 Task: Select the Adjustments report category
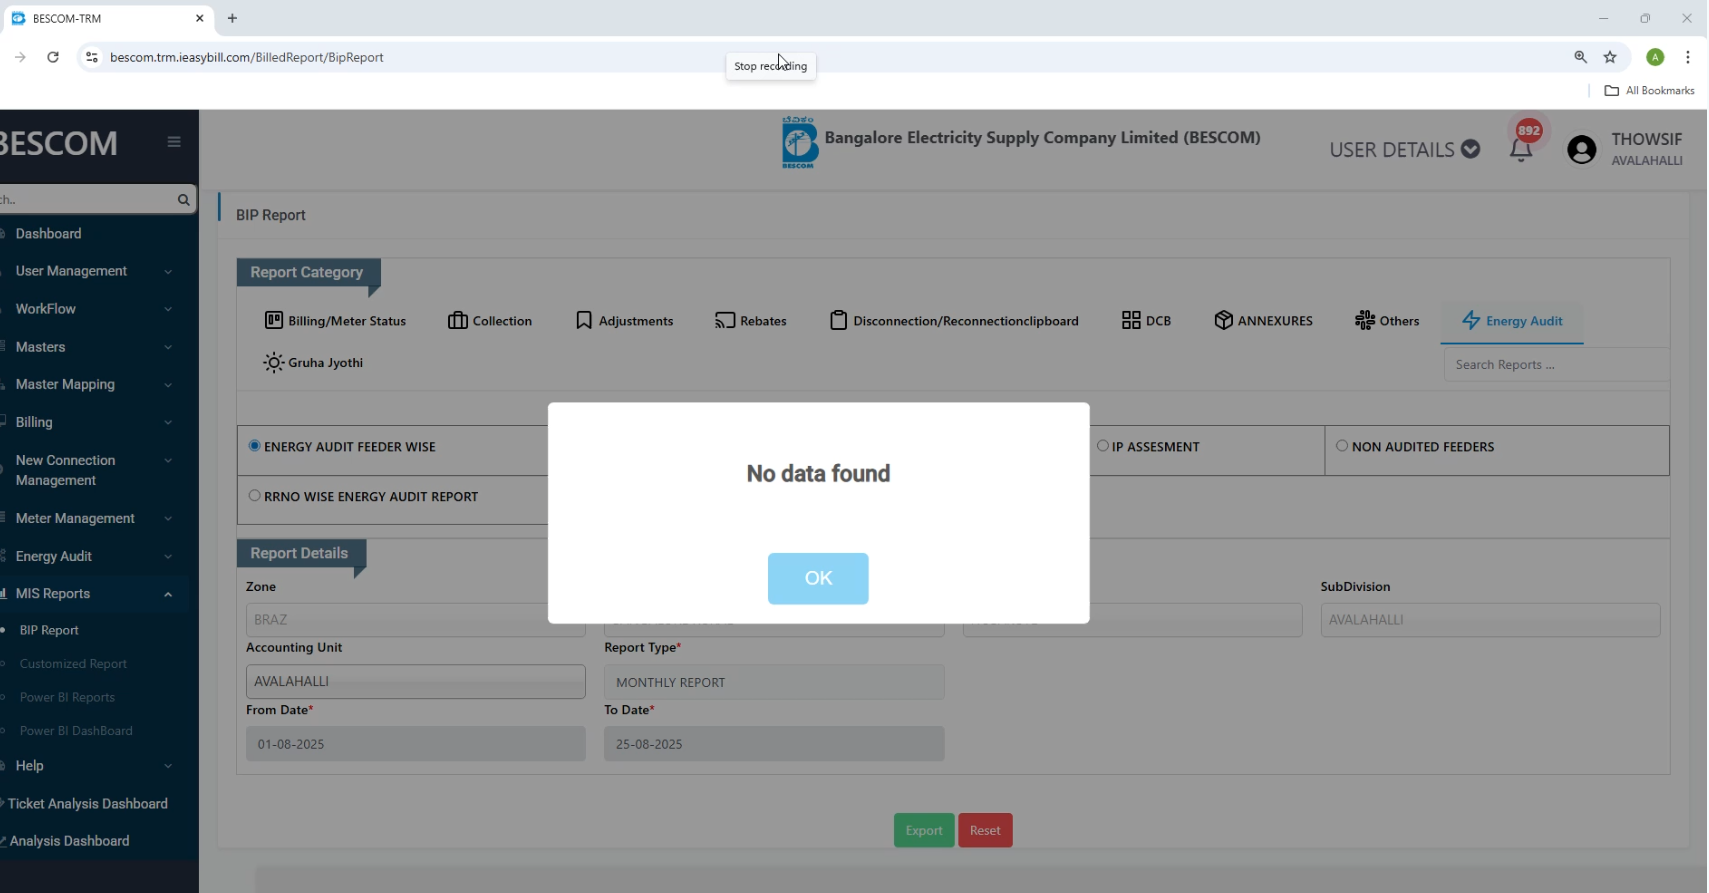point(624,321)
